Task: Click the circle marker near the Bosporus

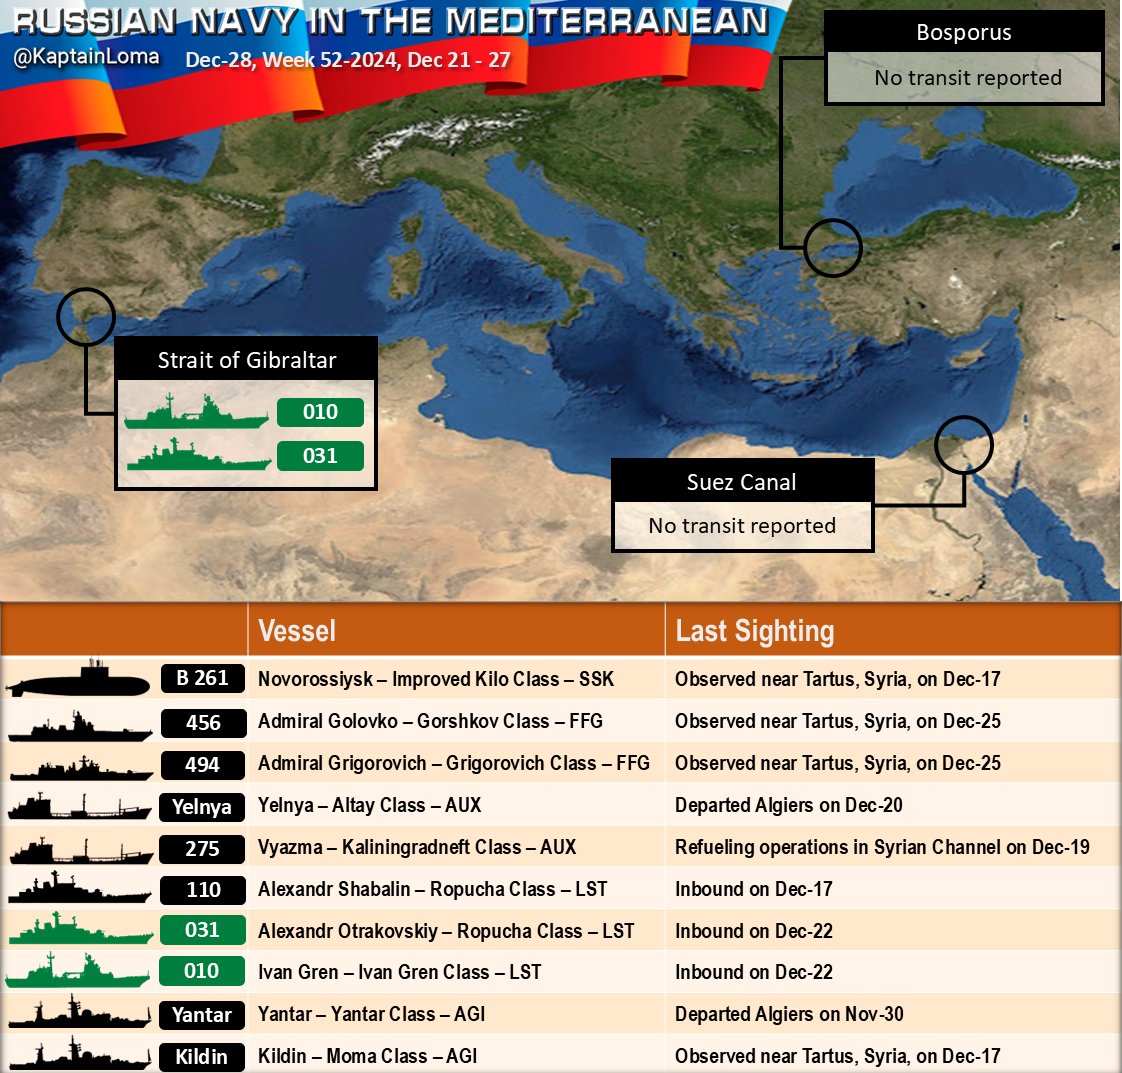Action: 830,247
